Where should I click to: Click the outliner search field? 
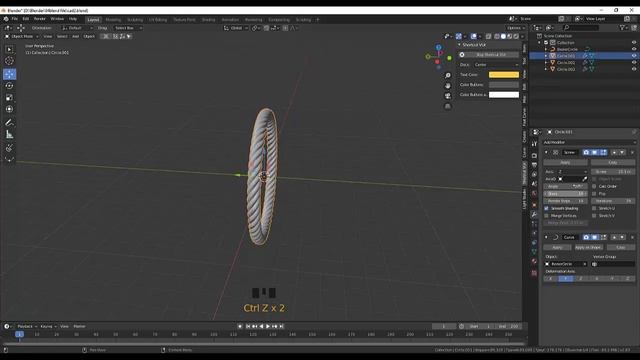[x=581, y=28]
